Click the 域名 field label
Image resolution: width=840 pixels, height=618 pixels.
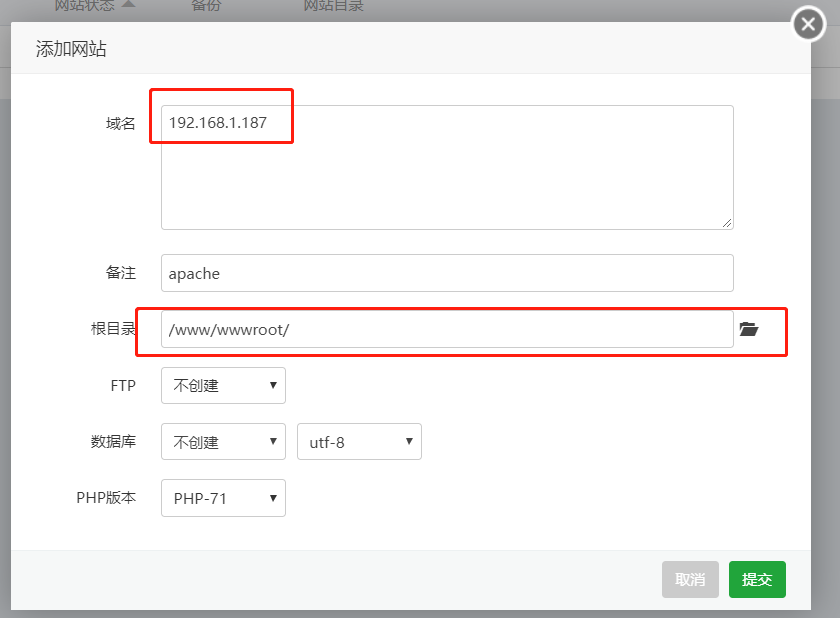point(120,124)
